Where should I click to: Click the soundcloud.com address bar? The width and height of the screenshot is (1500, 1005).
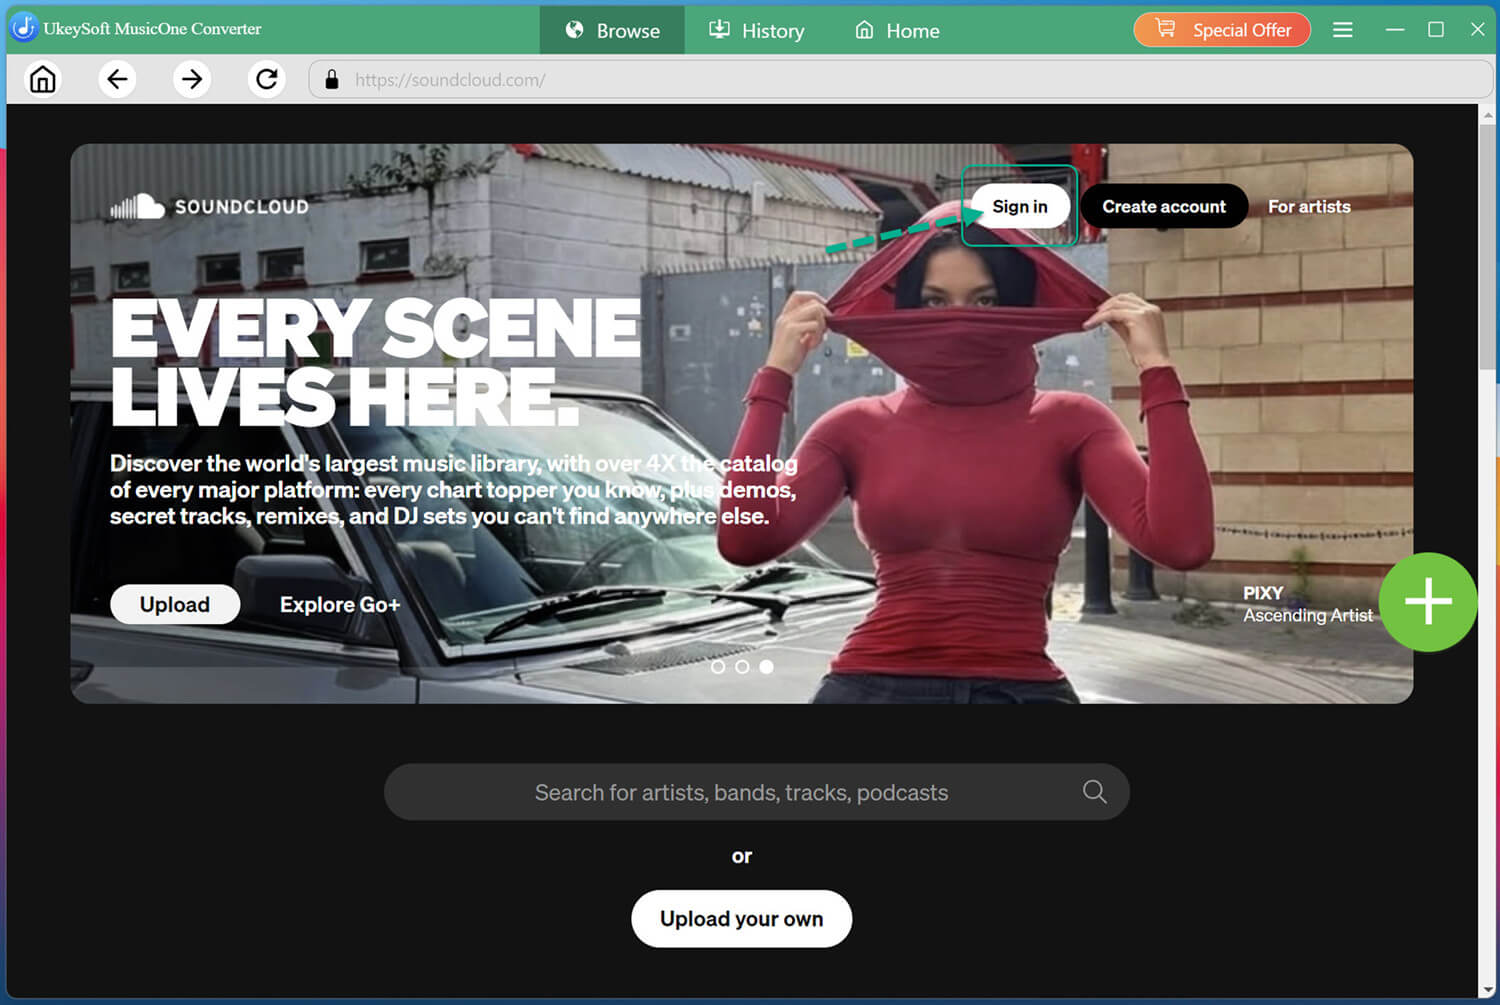(x=900, y=80)
